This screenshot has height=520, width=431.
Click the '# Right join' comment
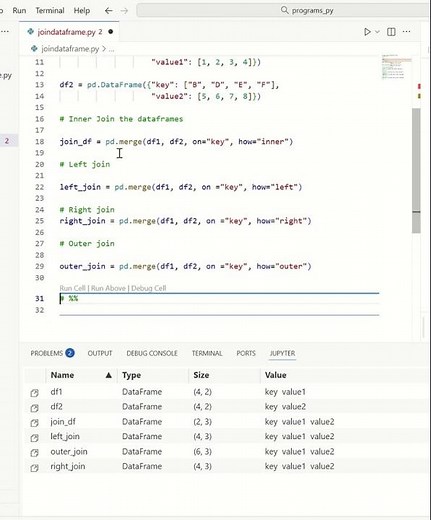pyautogui.click(x=87, y=210)
